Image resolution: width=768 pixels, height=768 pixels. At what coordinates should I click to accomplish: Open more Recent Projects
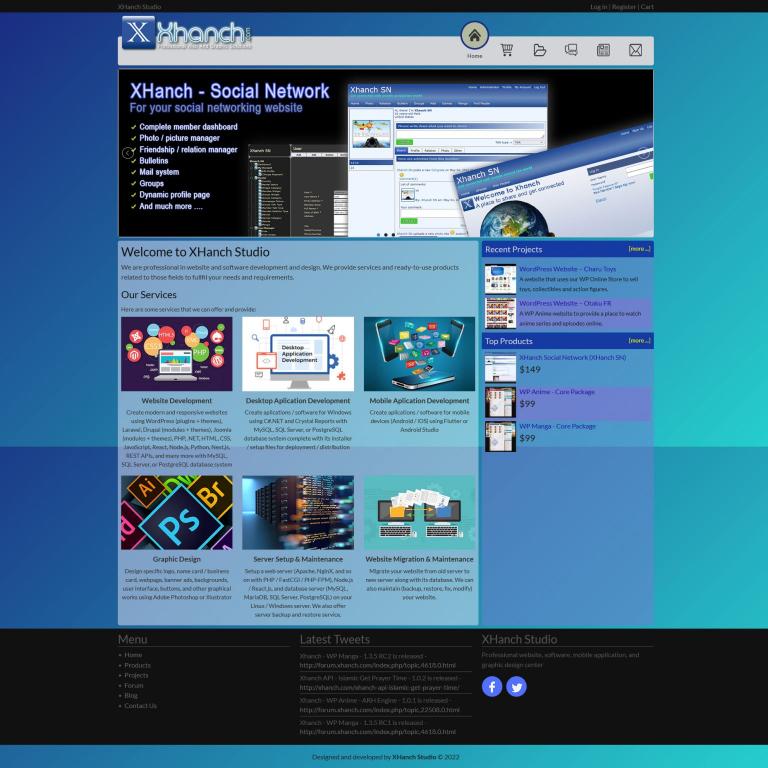(x=639, y=249)
